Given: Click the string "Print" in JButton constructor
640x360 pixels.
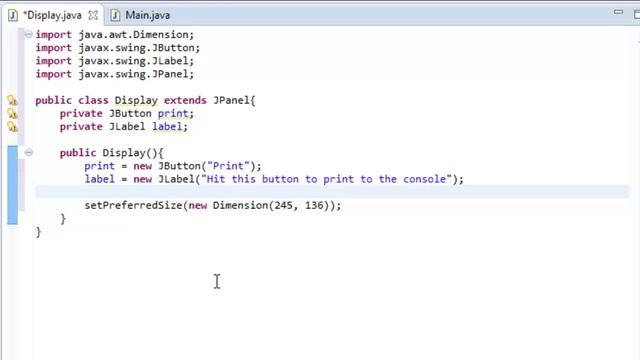Looking at the screenshot, I should [x=228, y=166].
